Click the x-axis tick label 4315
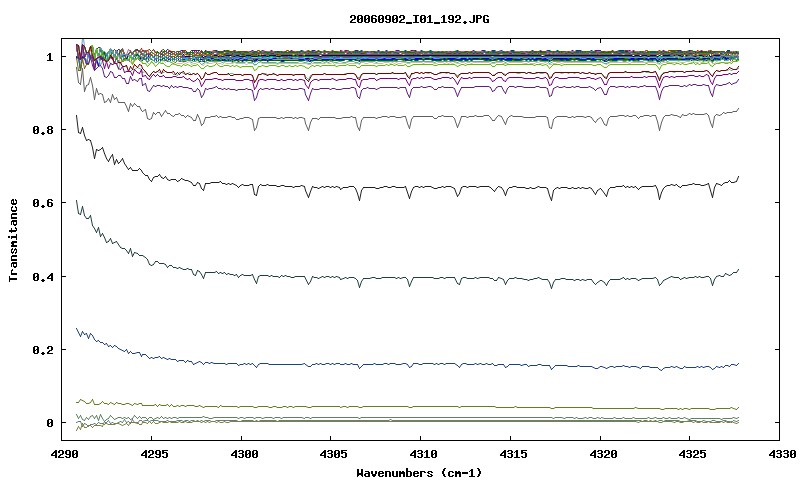This screenshot has width=800, height=480. pyautogui.click(x=513, y=454)
